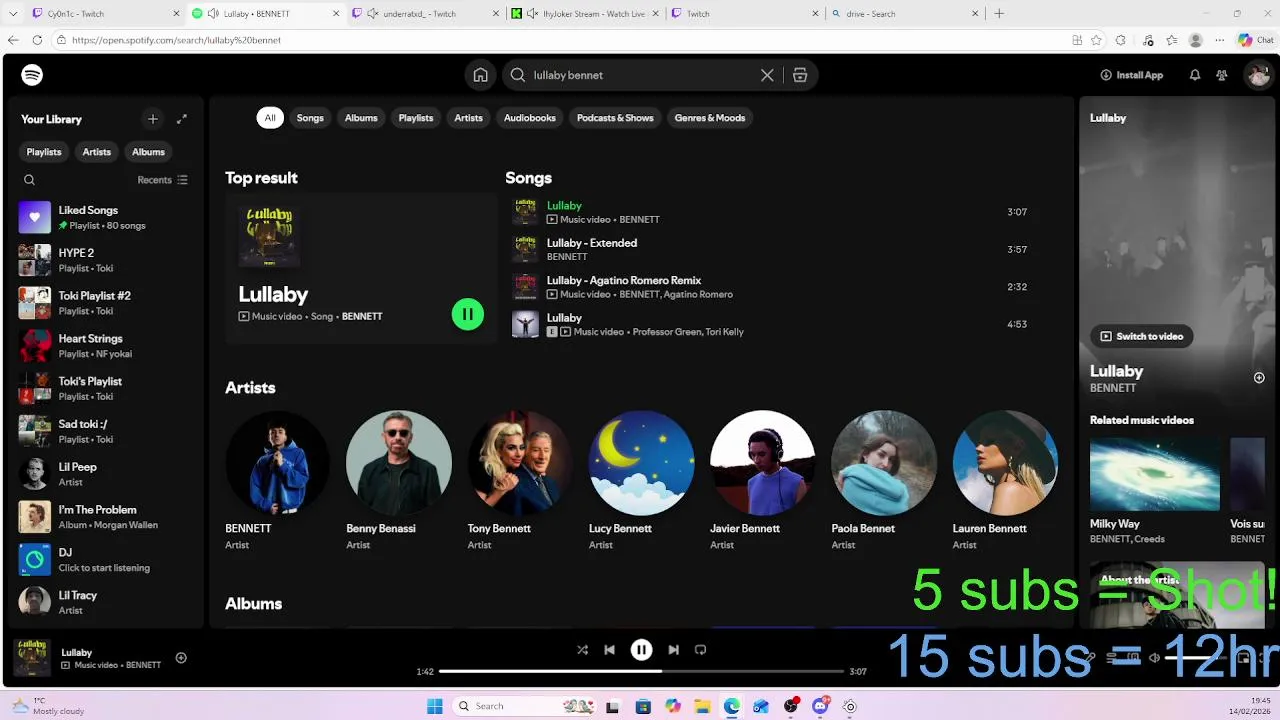Screen dimensions: 1280x720
Task: Open the I'm The Problem album
Action: pyautogui.click(x=106, y=517)
